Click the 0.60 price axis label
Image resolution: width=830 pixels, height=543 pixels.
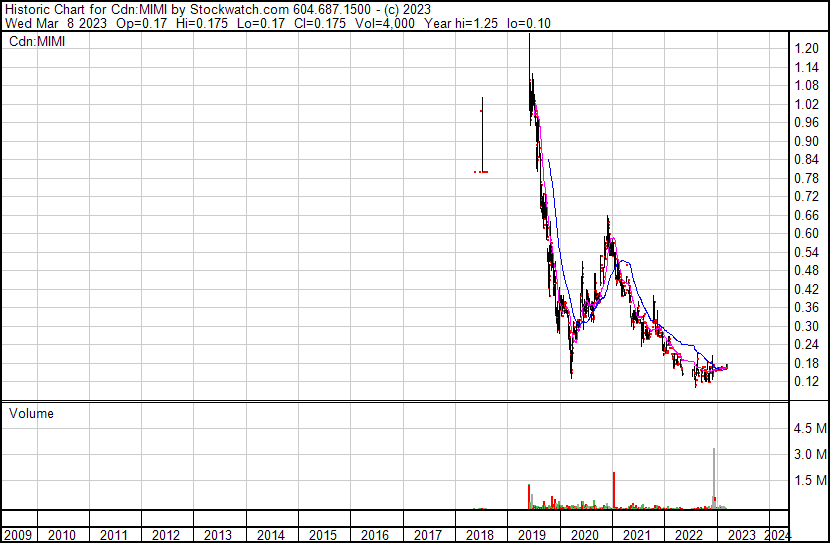806,233
